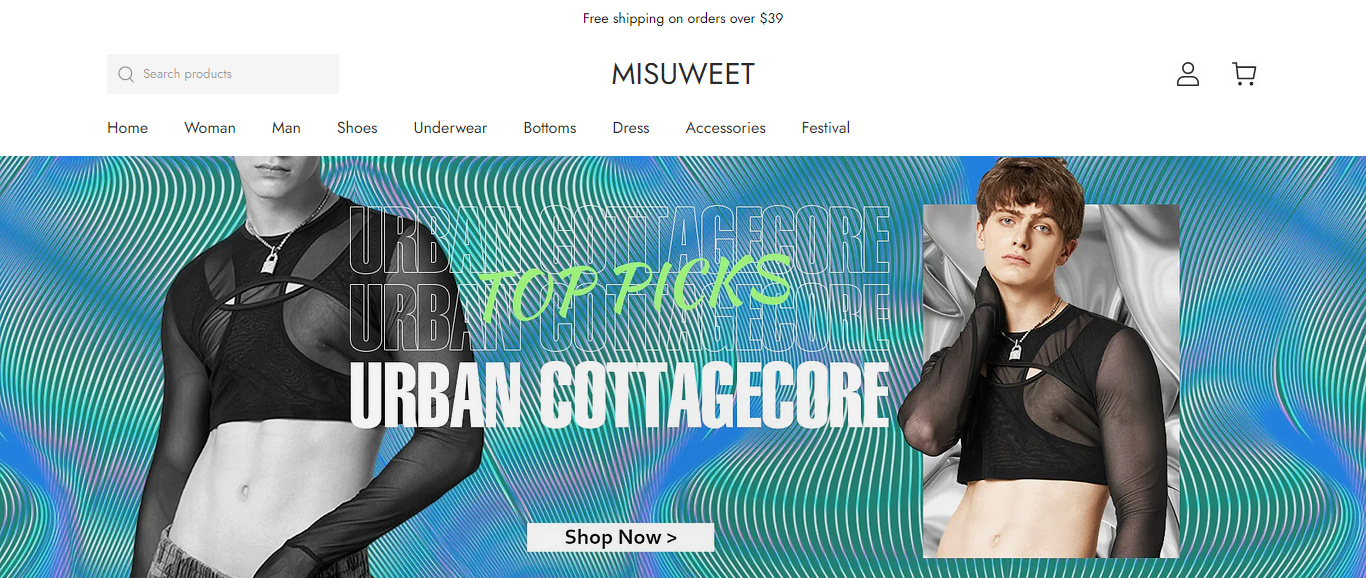Click the search magnifier icon
Image resolution: width=1366 pixels, height=578 pixels.
tap(126, 74)
